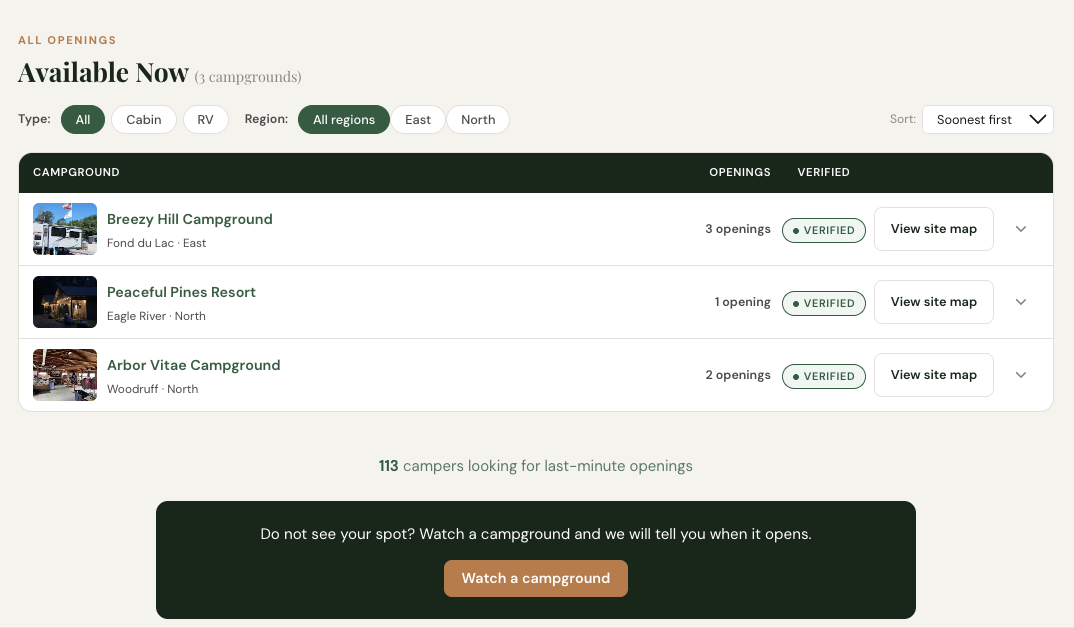Open the Breezy Hill Campground link

pos(190,219)
